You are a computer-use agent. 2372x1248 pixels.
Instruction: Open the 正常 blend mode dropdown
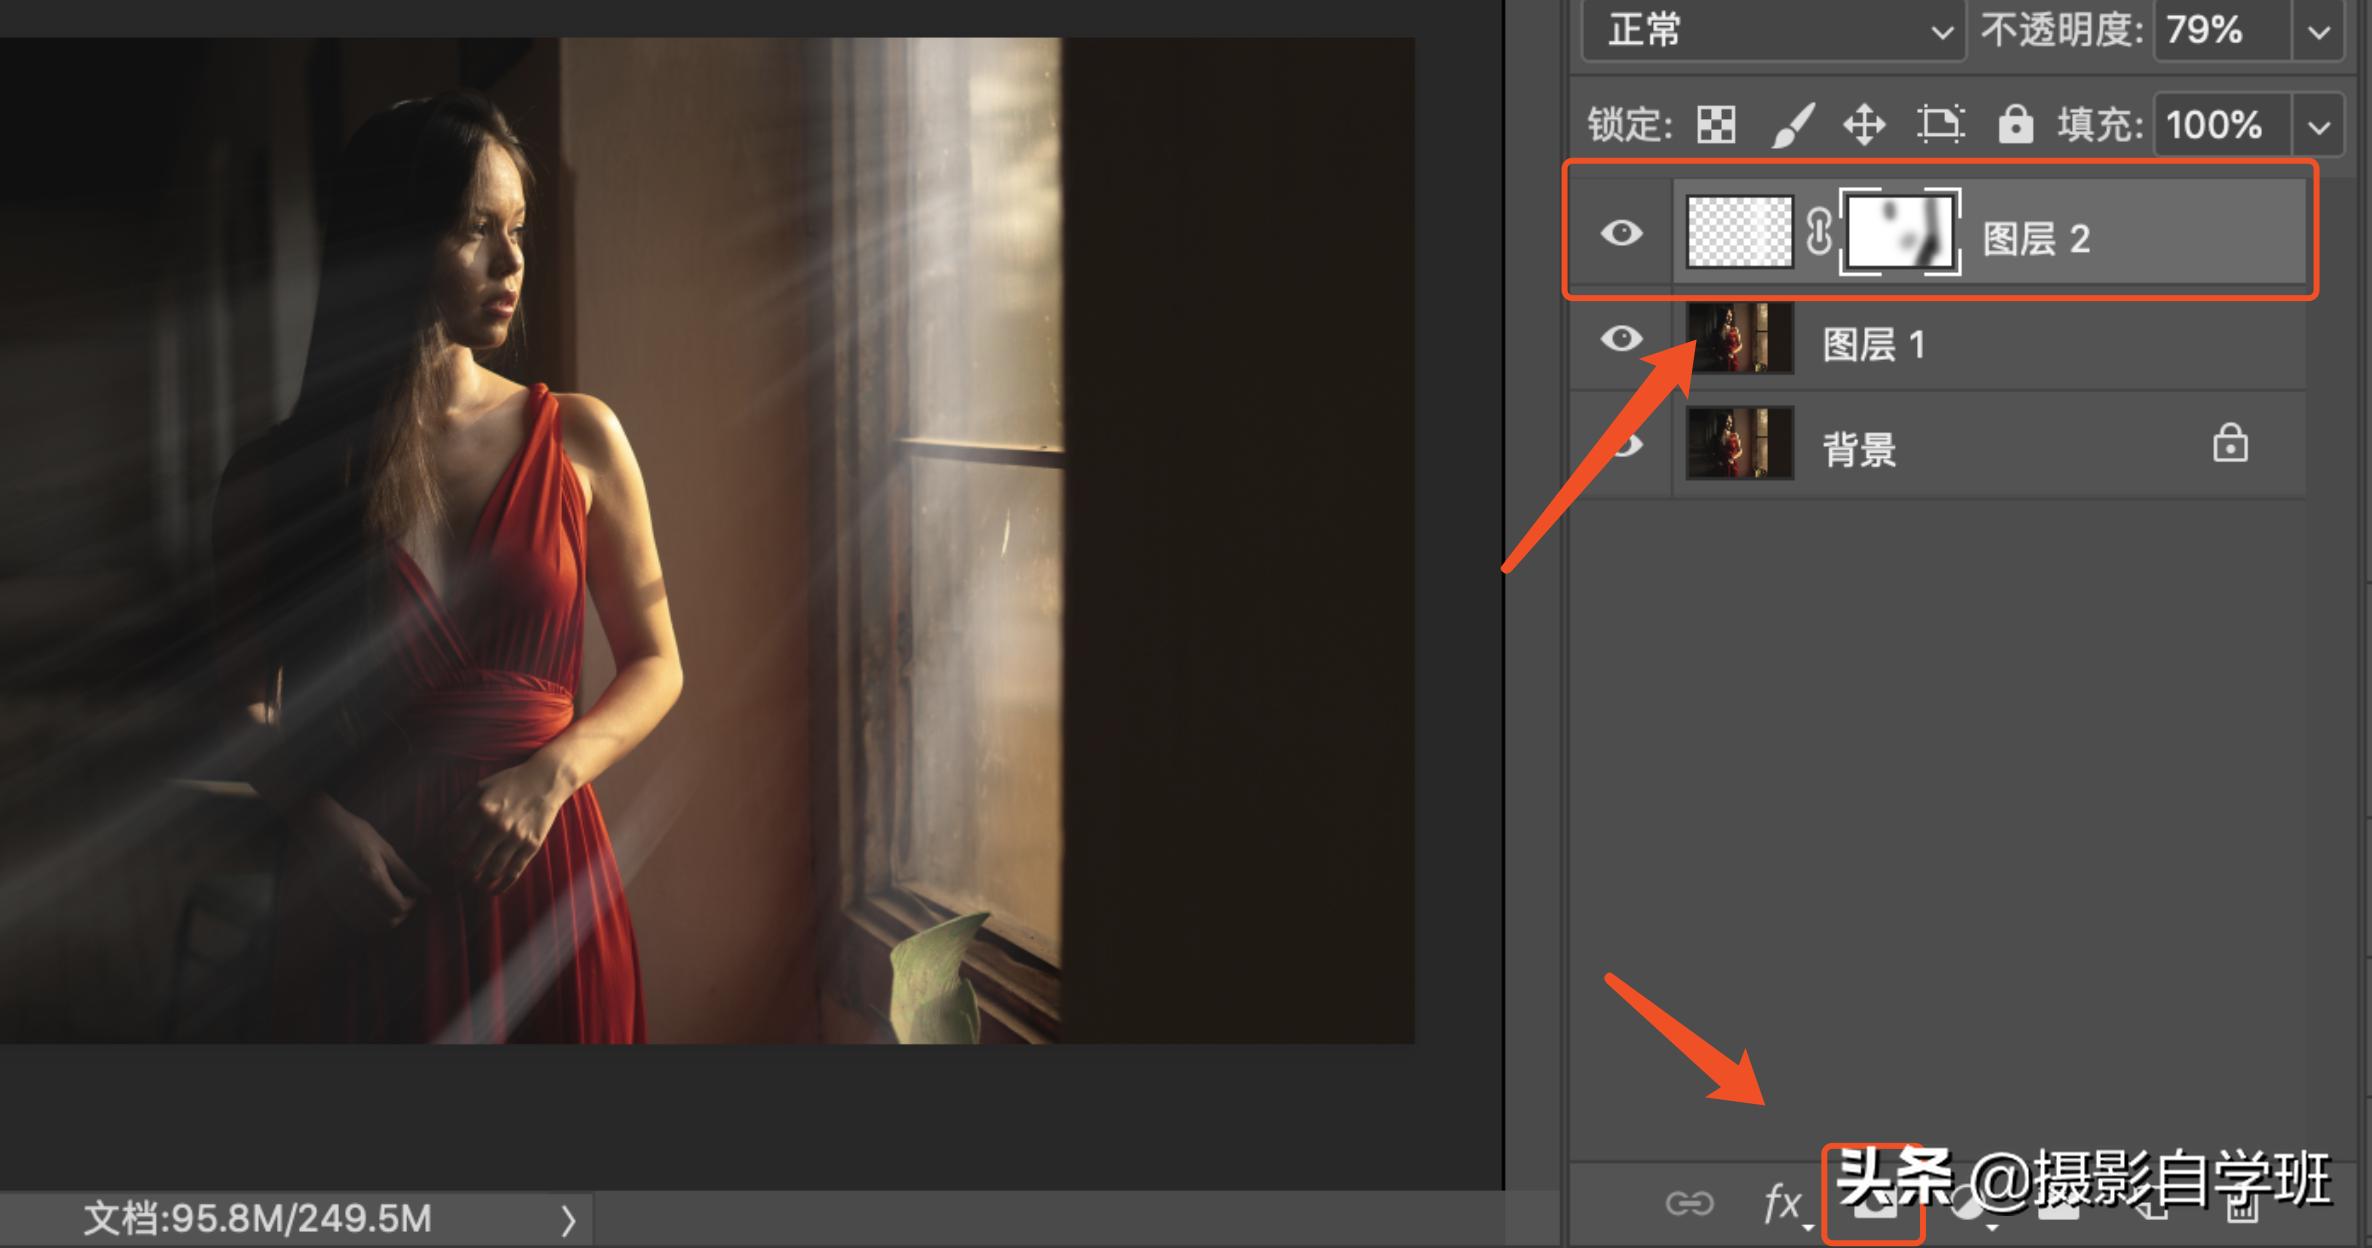(1774, 31)
